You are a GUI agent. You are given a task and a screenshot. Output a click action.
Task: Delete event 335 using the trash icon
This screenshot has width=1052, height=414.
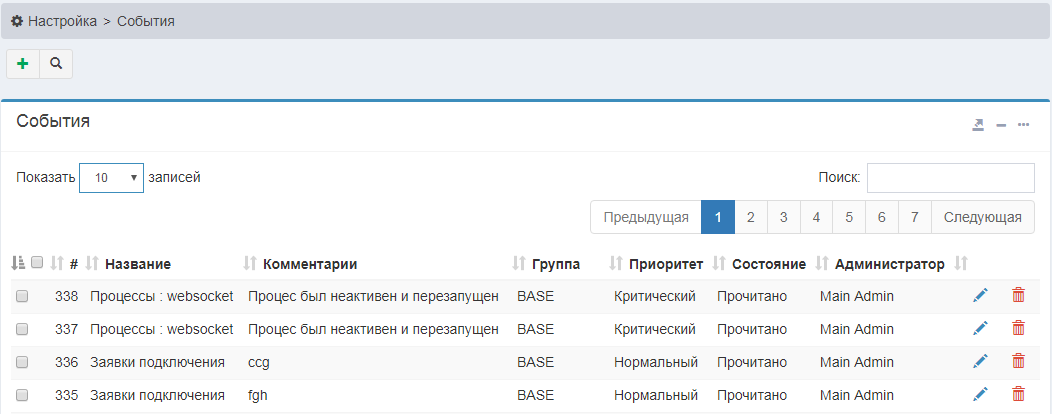click(x=1018, y=394)
